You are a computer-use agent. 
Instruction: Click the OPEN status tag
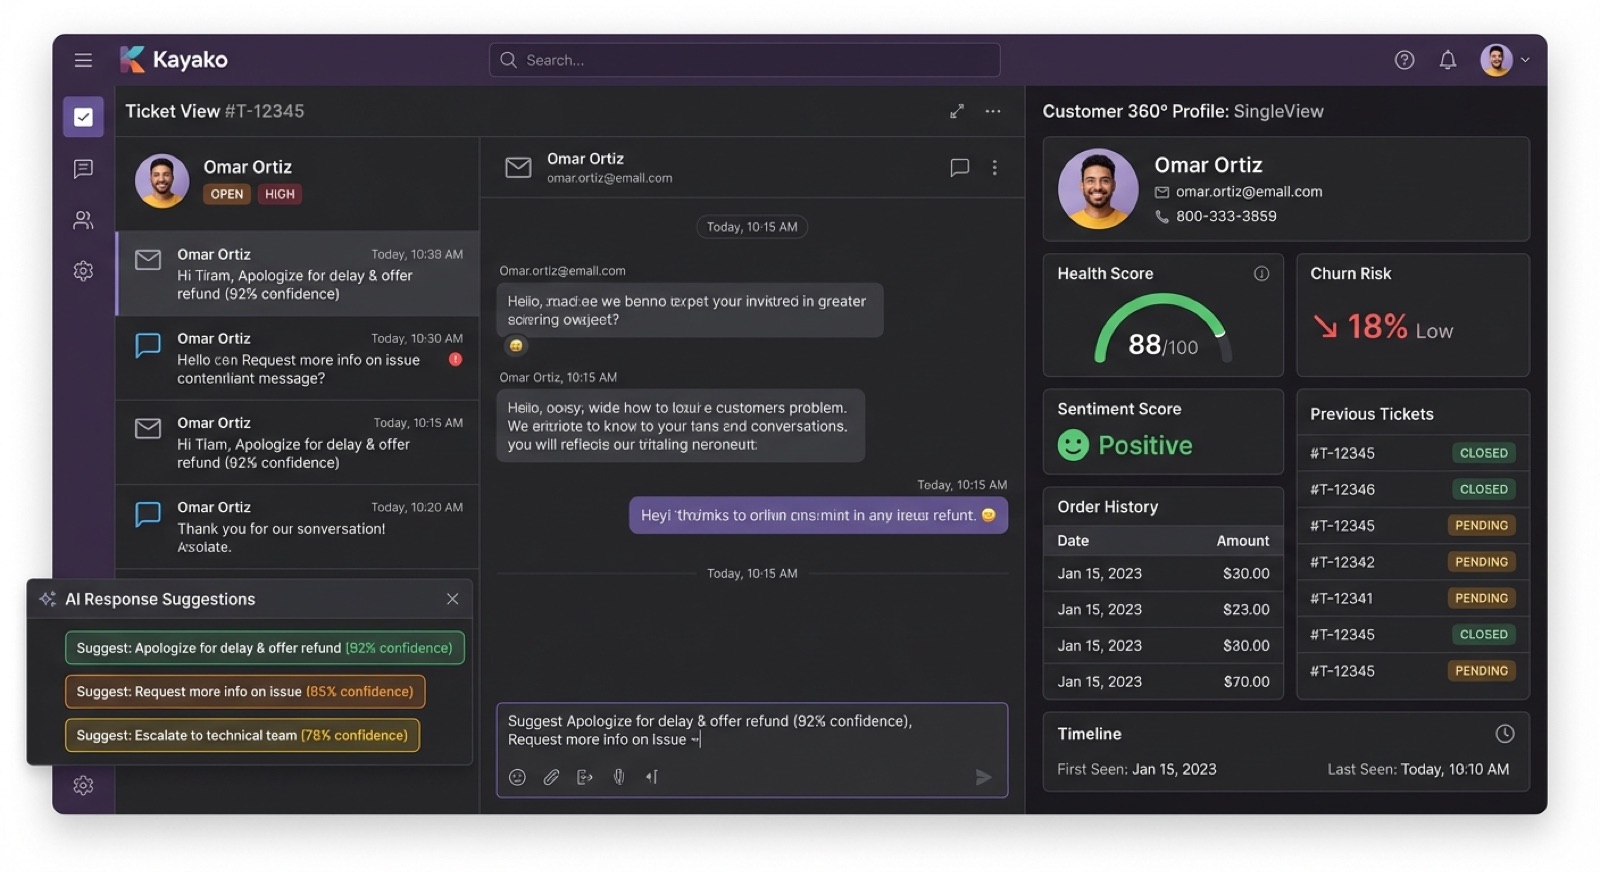coord(227,194)
